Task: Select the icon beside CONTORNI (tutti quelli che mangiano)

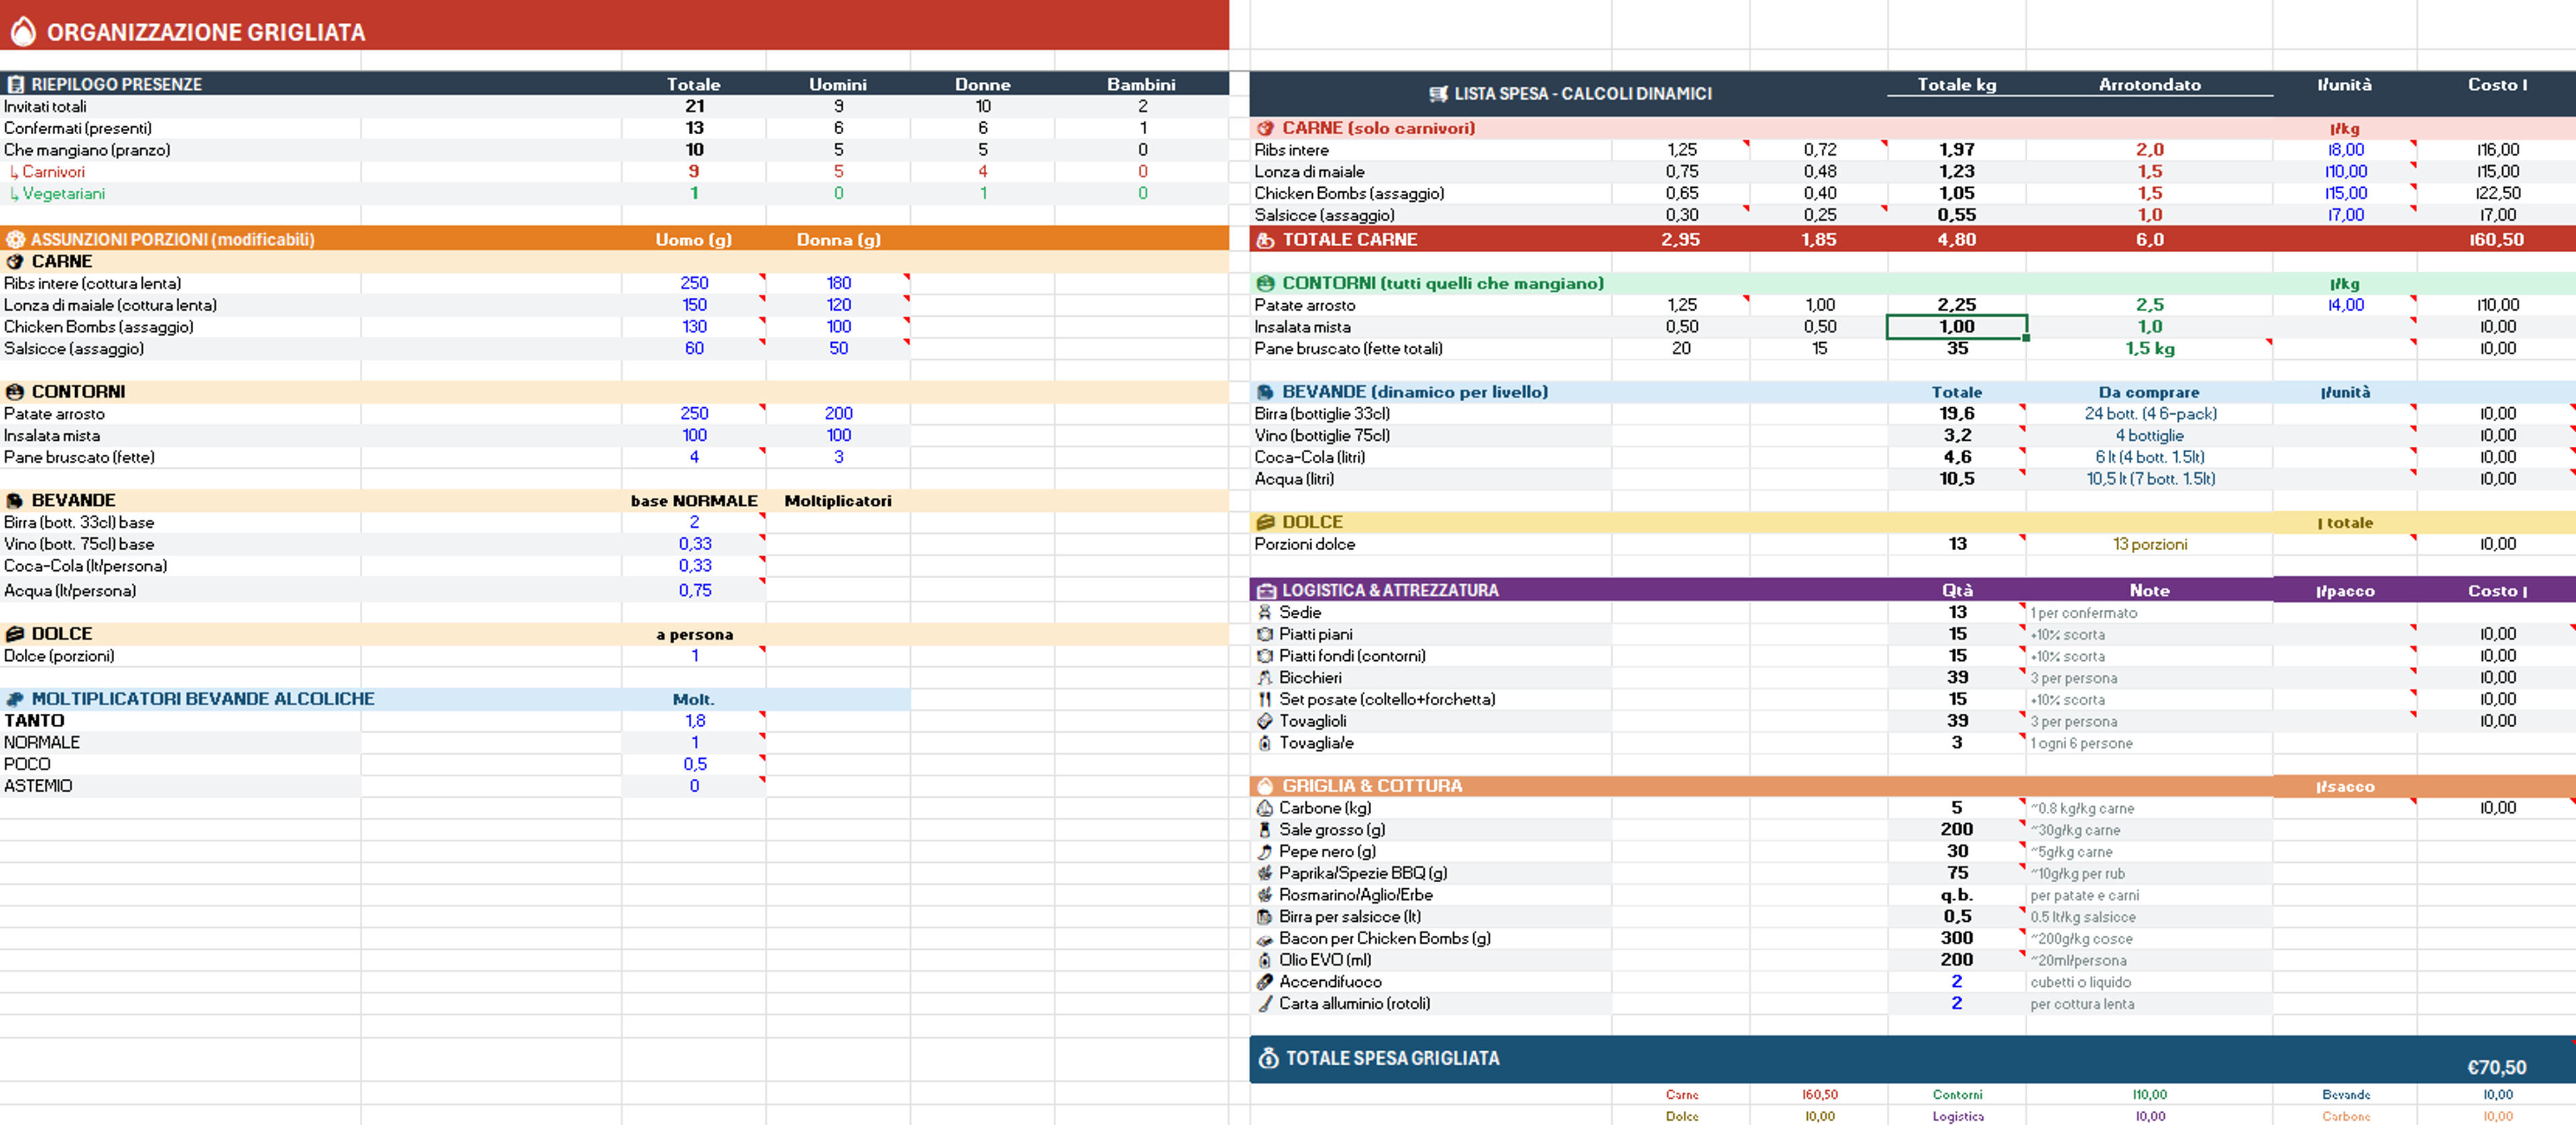Action: [1265, 283]
